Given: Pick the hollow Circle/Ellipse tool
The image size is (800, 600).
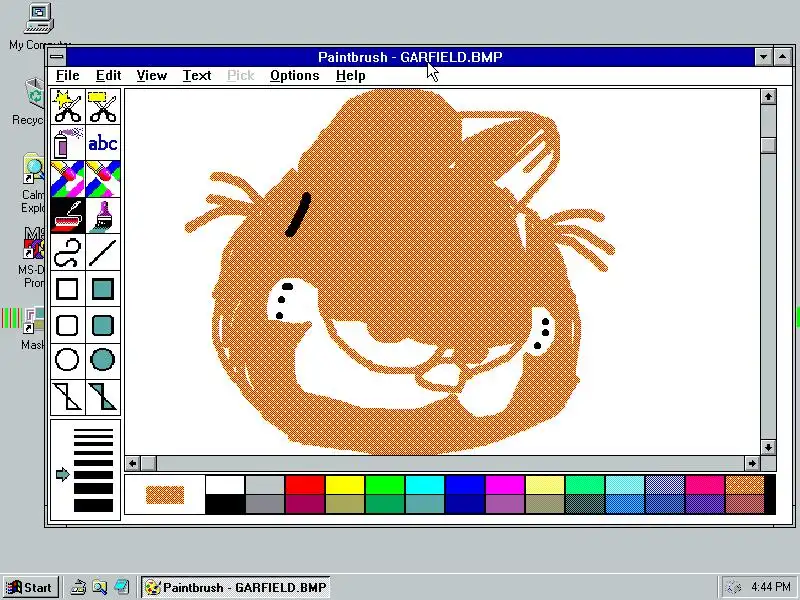Looking at the screenshot, I should [68, 361].
